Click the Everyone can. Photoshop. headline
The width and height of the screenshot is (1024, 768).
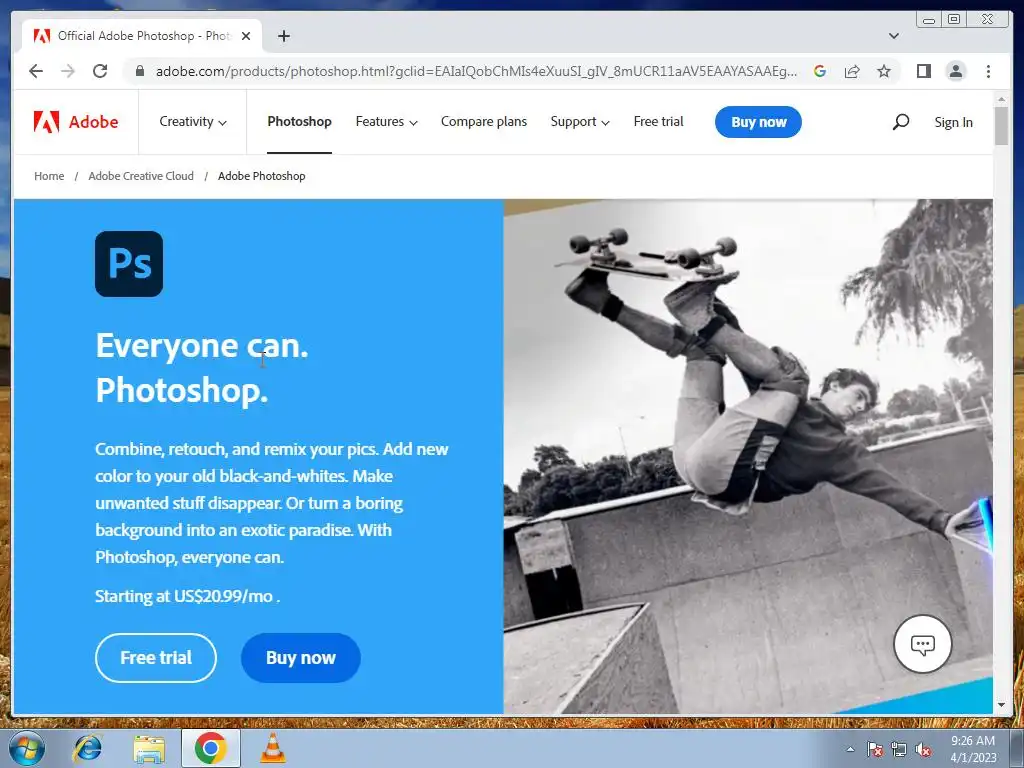tap(202, 368)
